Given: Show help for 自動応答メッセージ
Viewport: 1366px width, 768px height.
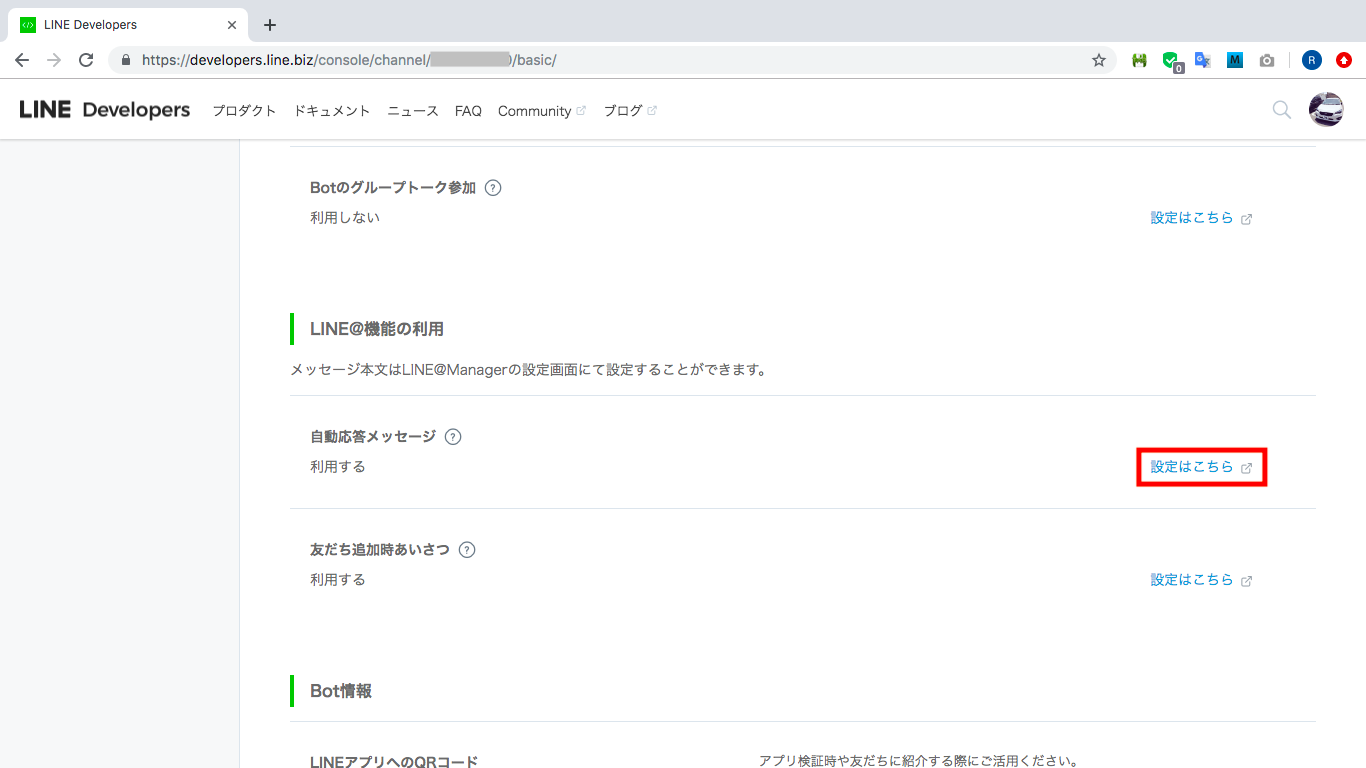Looking at the screenshot, I should (453, 436).
